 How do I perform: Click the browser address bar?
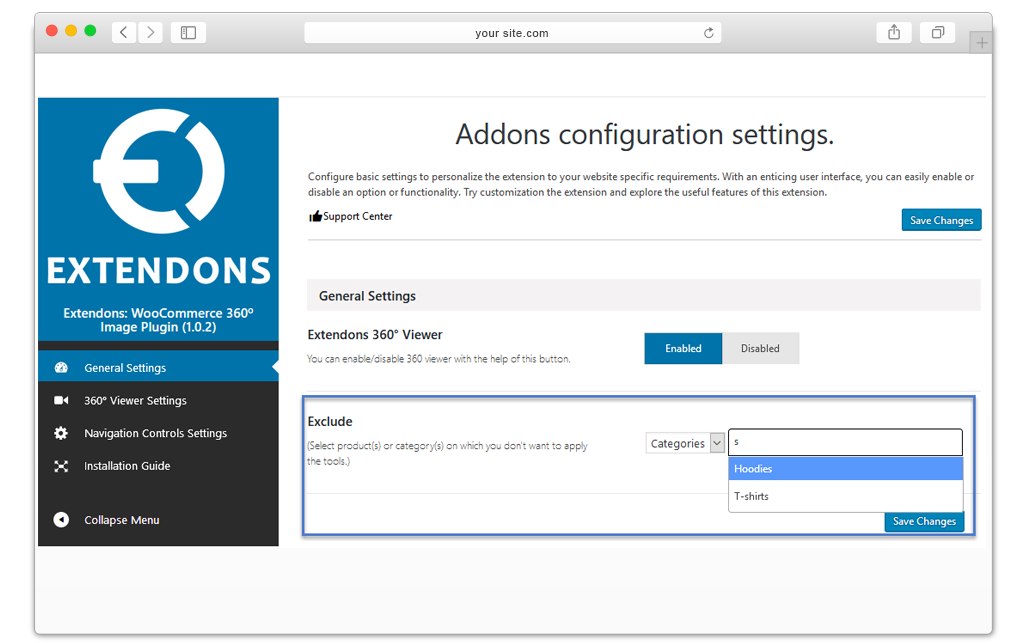(513, 33)
